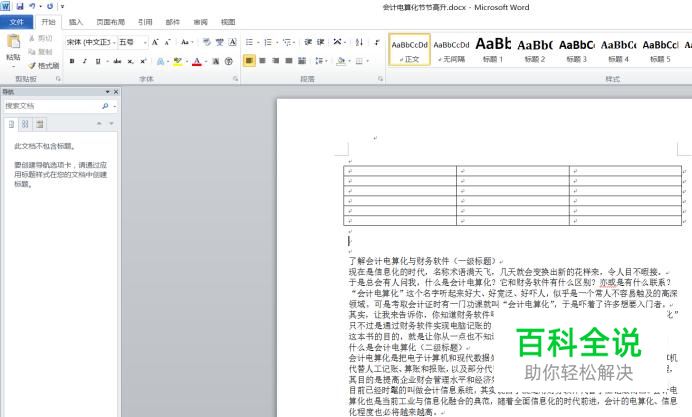Image resolution: width=692 pixels, height=417 pixels.
Task: Switch to the View (视图) tab
Action: click(228, 22)
